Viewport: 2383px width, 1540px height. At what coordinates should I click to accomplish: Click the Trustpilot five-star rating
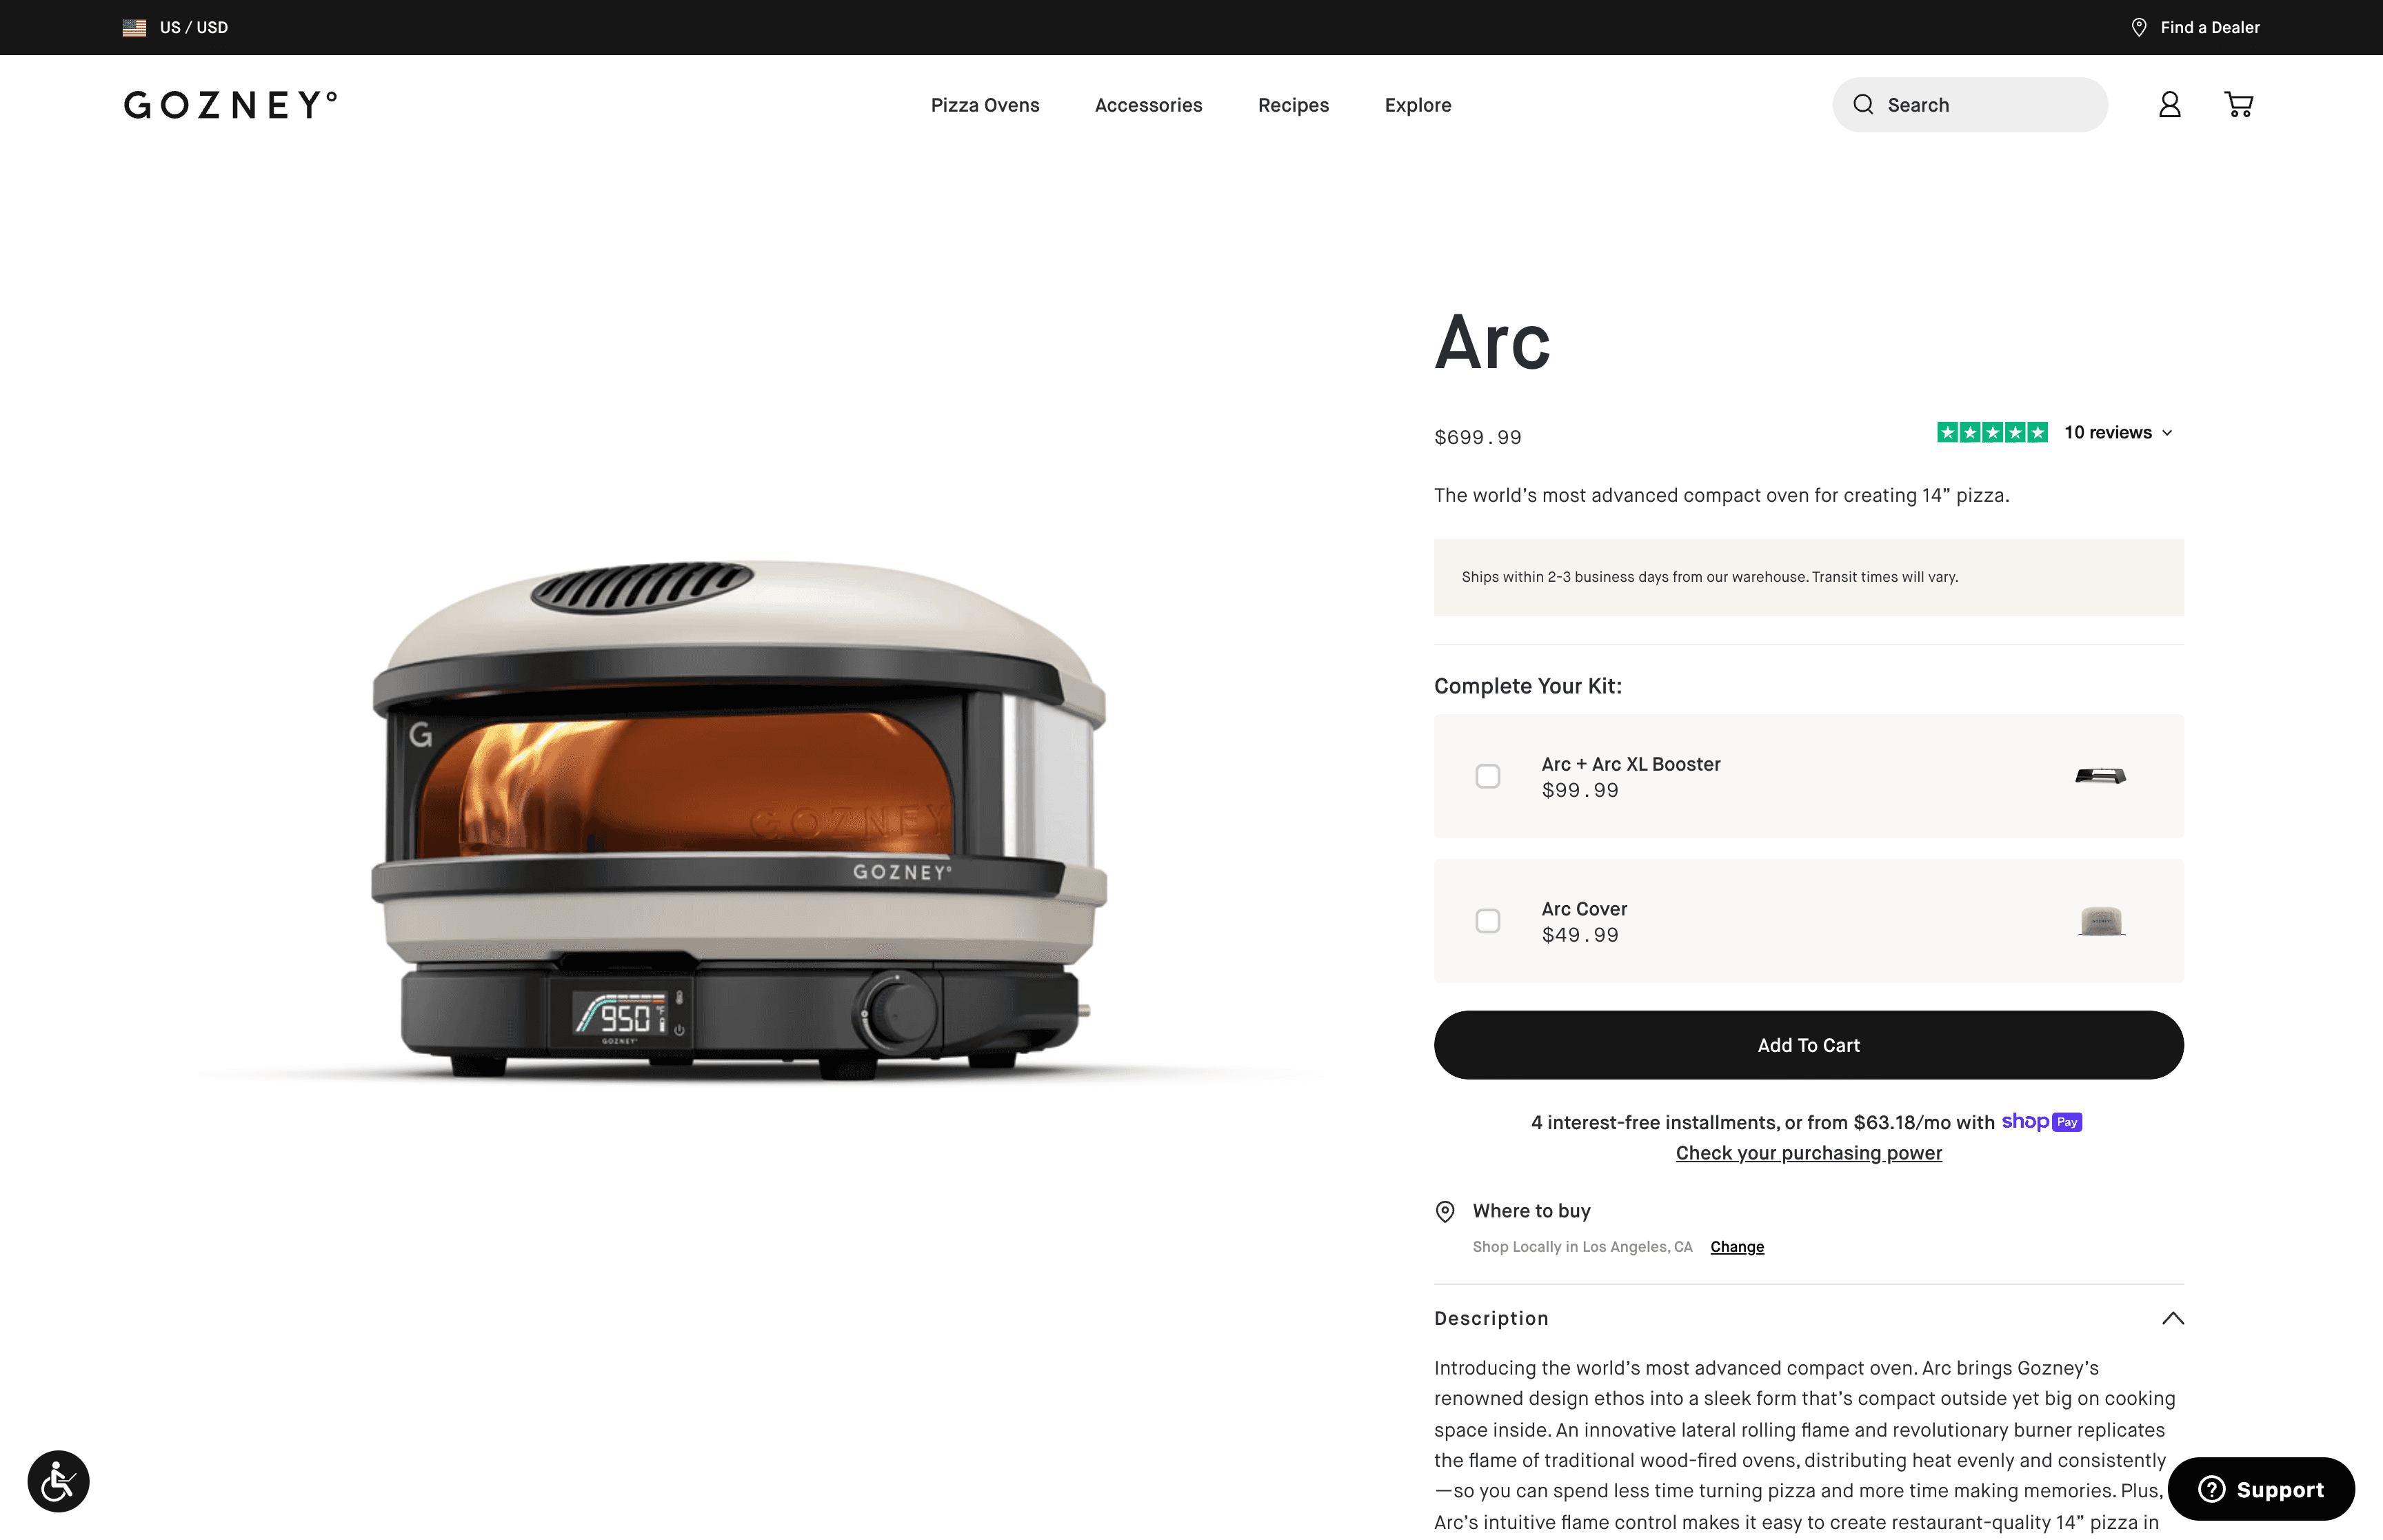pyautogui.click(x=1992, y=432)
